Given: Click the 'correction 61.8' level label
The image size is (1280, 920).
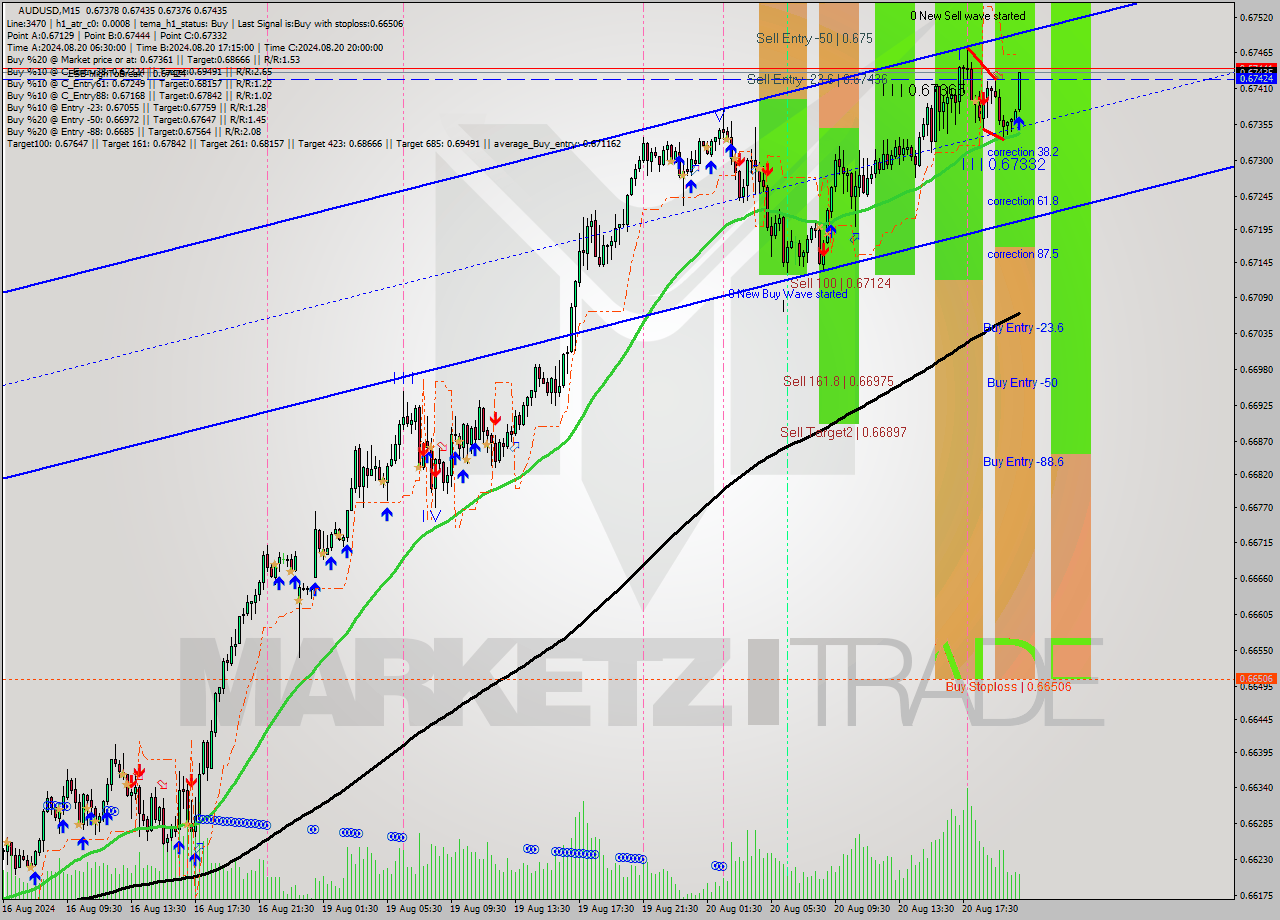Looking at the screenshot, I should [x=1022, y=201].
